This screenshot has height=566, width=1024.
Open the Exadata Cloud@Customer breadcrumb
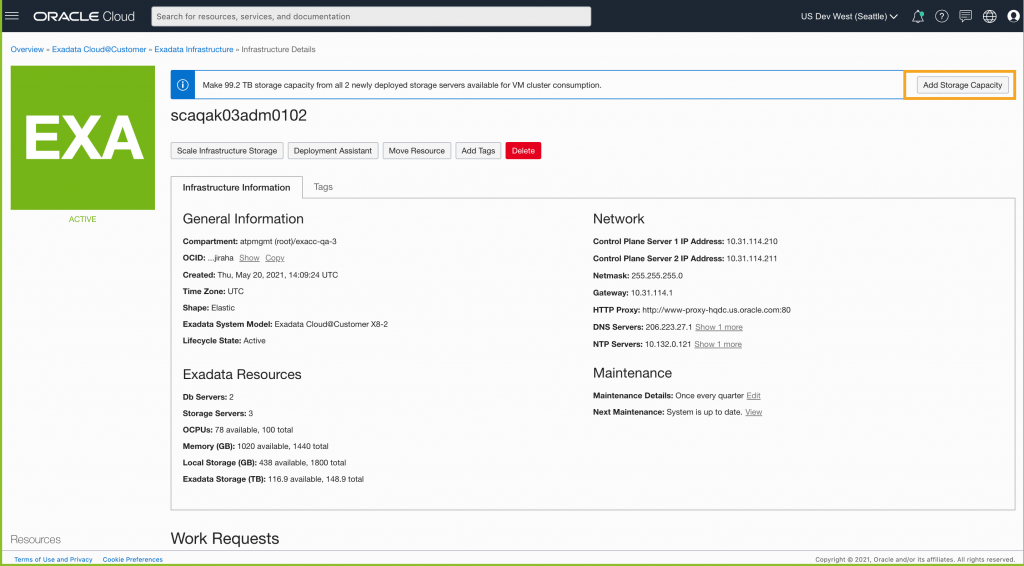click(99, 50)
